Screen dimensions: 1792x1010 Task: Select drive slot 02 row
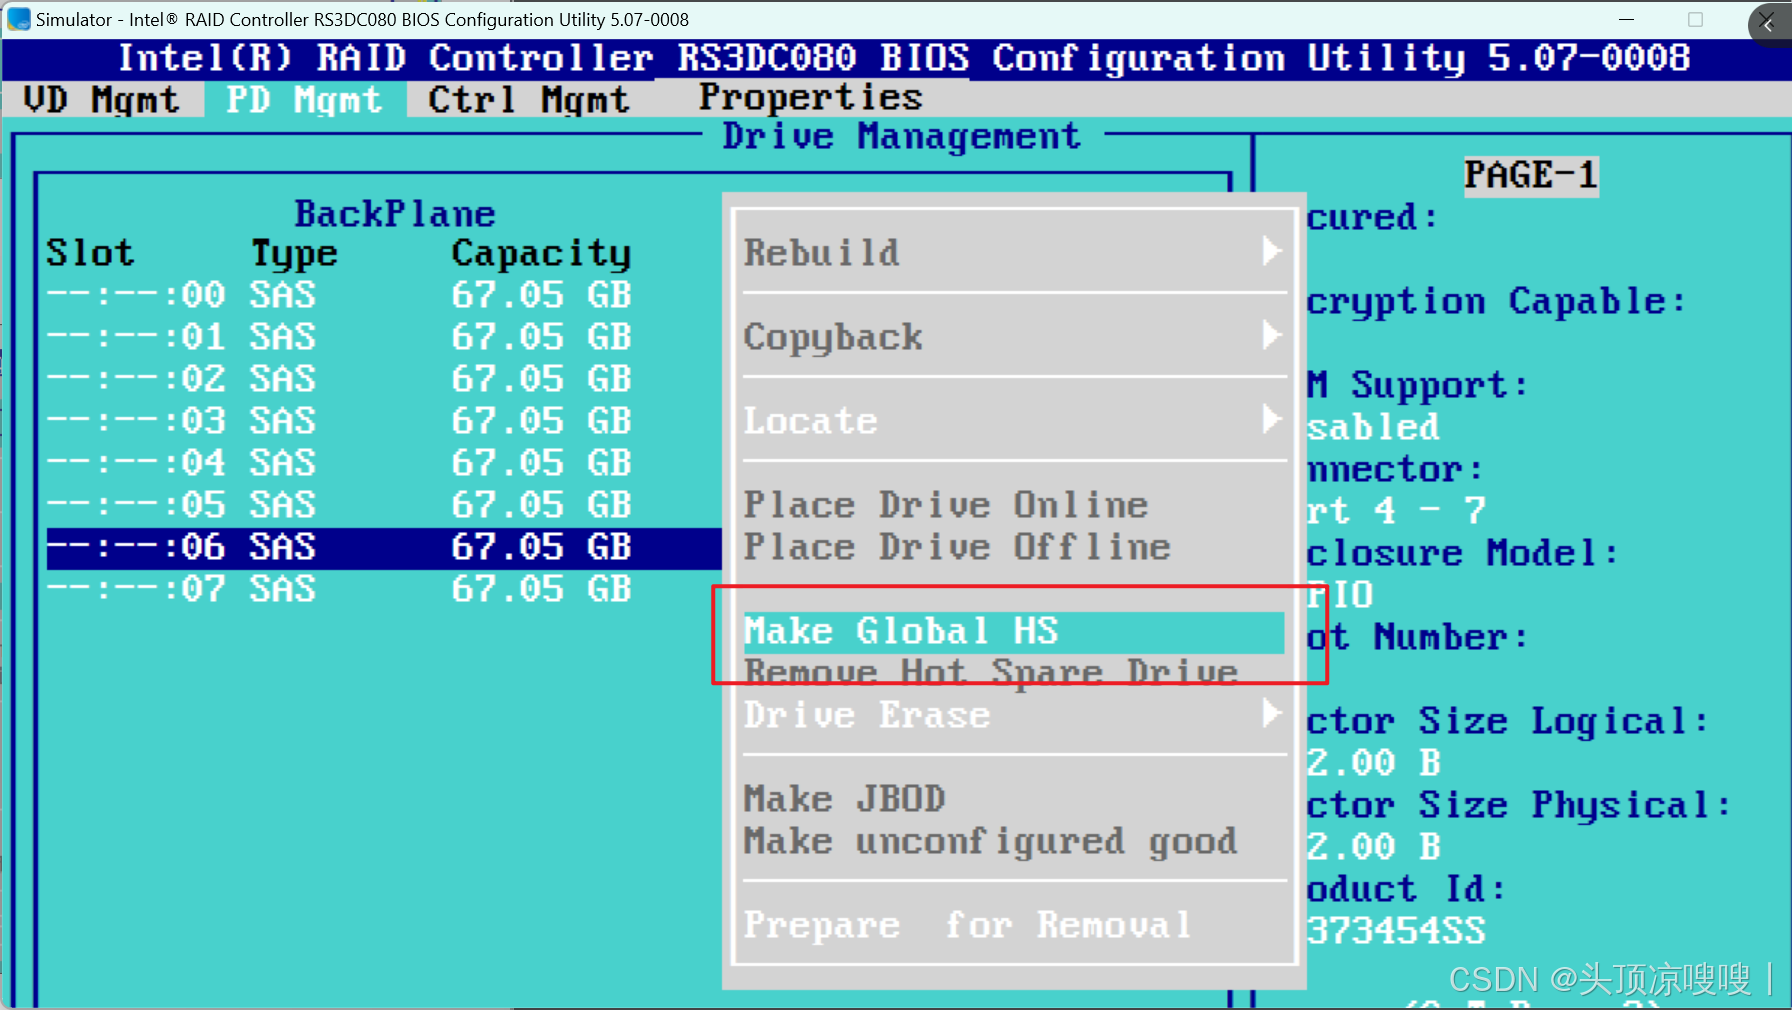point(384,379)
